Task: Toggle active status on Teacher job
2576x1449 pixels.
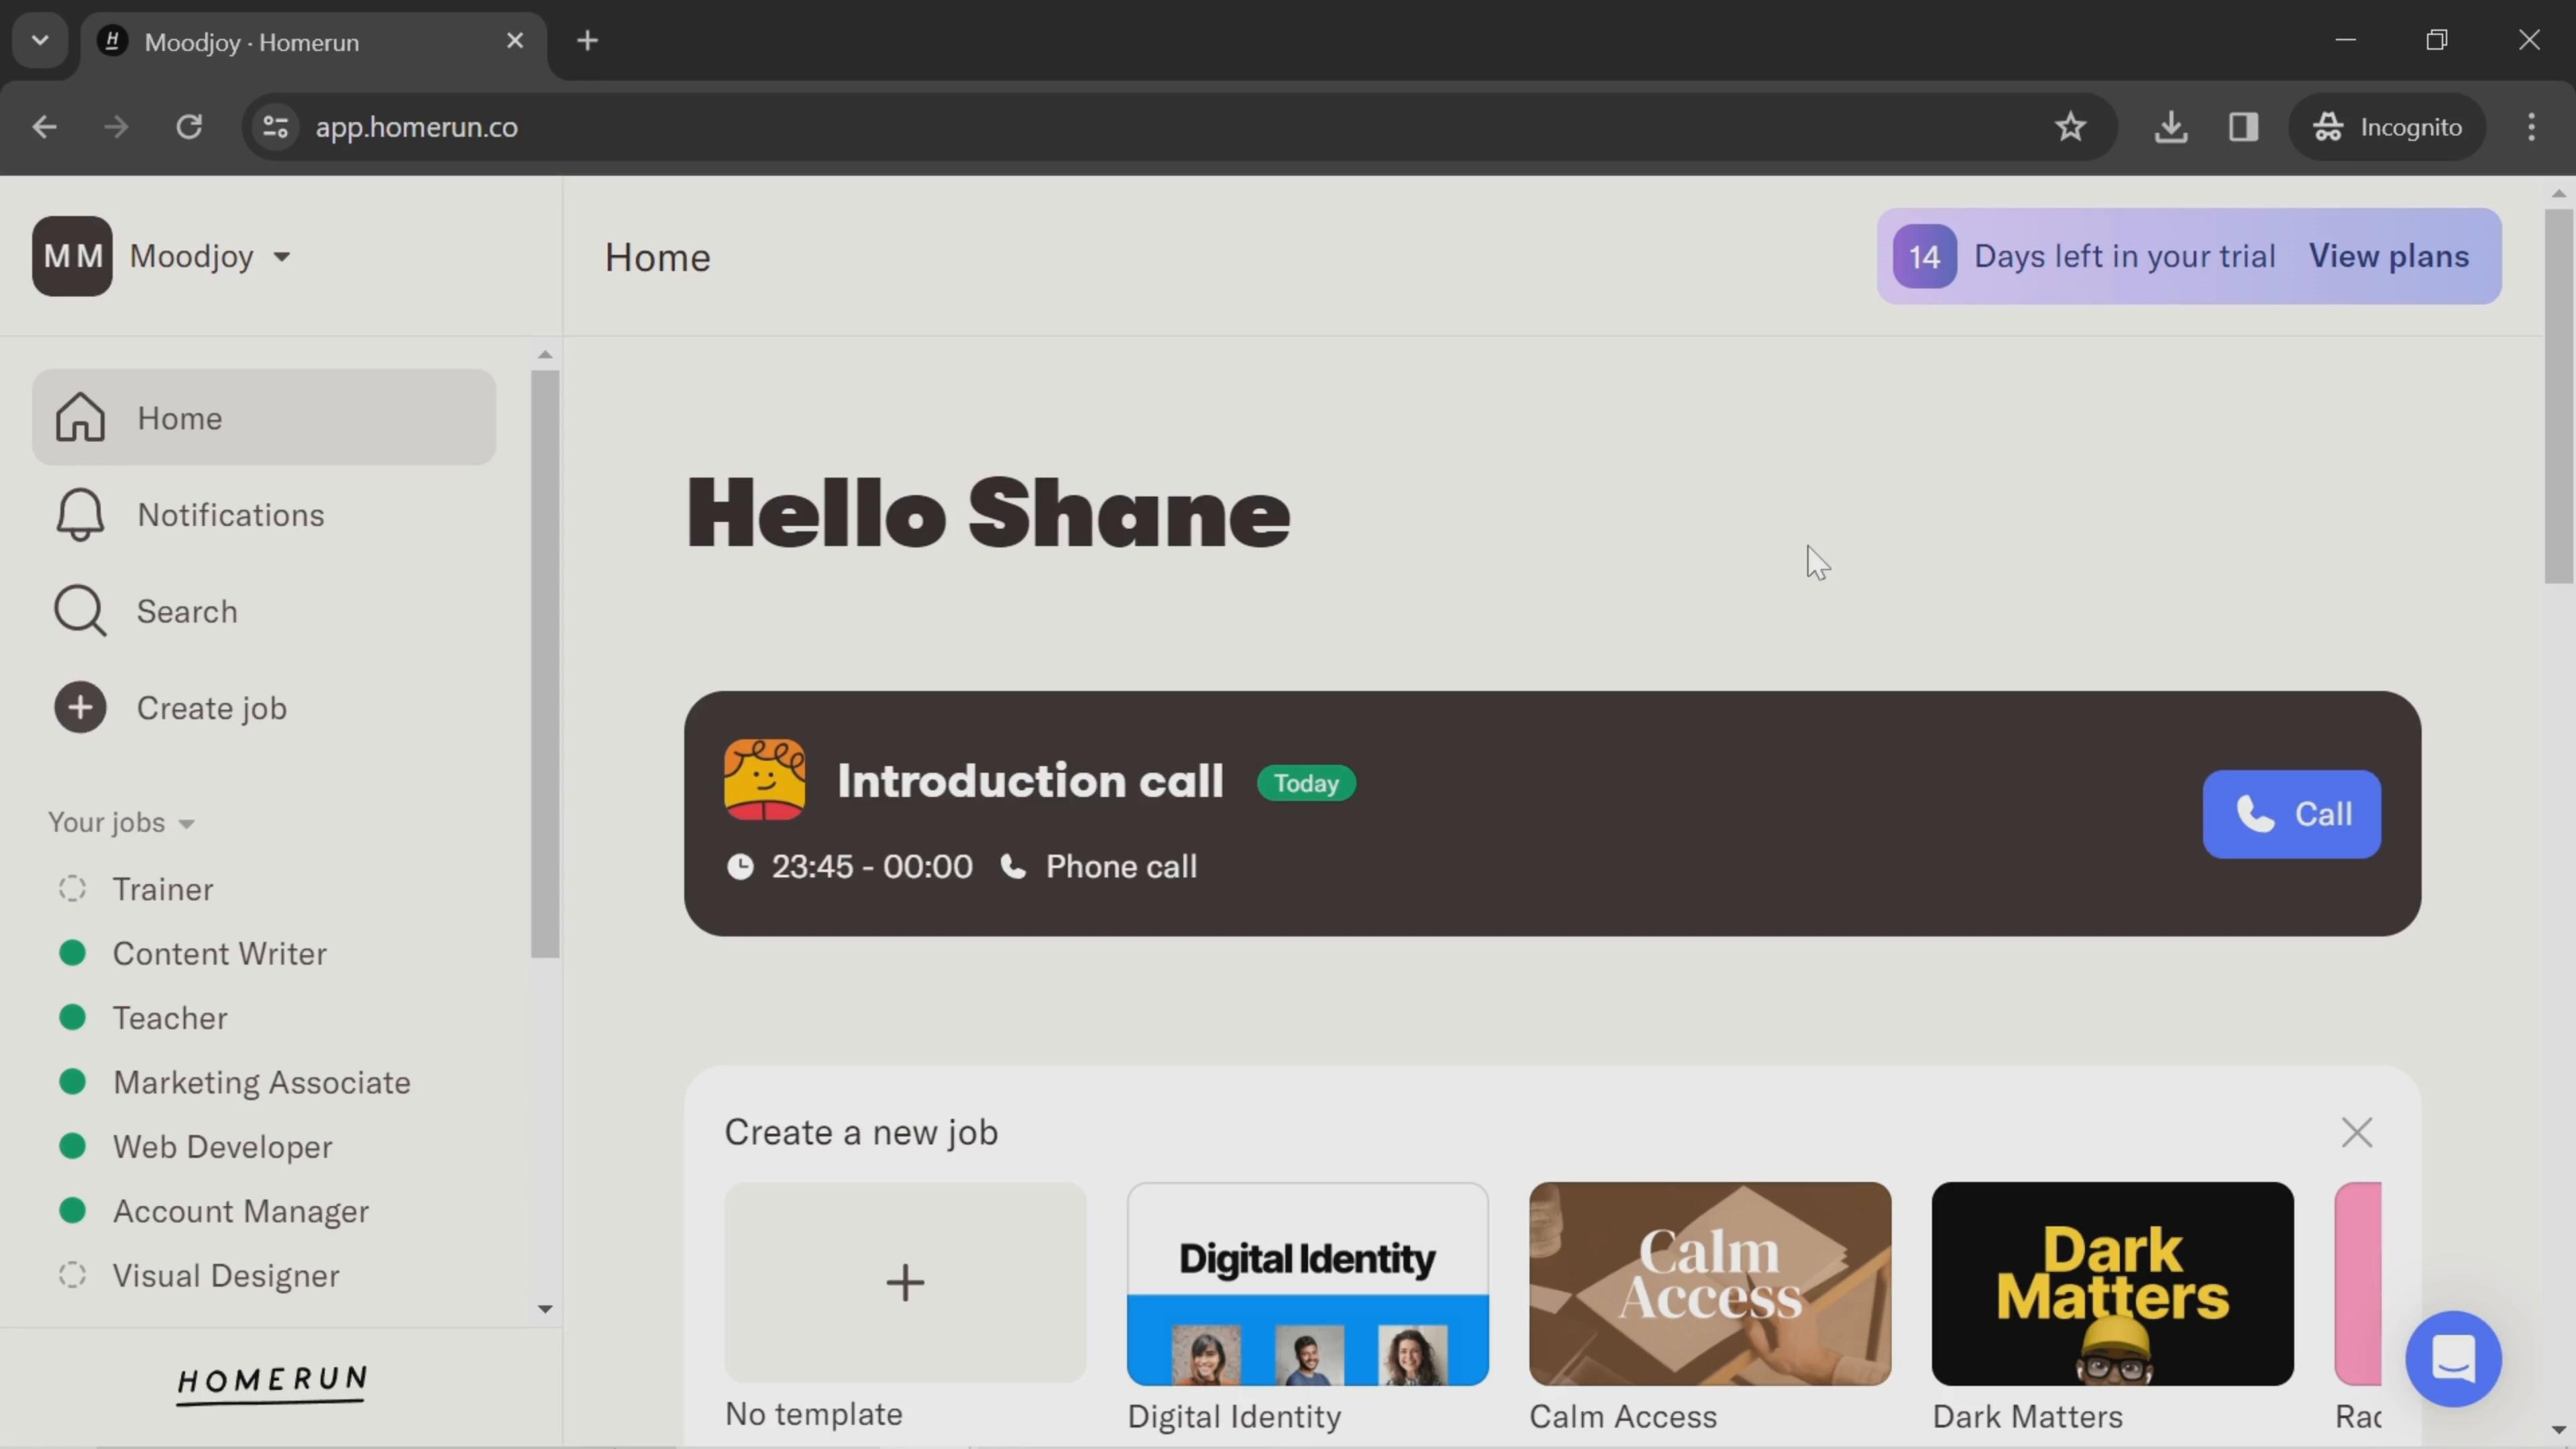Action: tap(70, 1017)
